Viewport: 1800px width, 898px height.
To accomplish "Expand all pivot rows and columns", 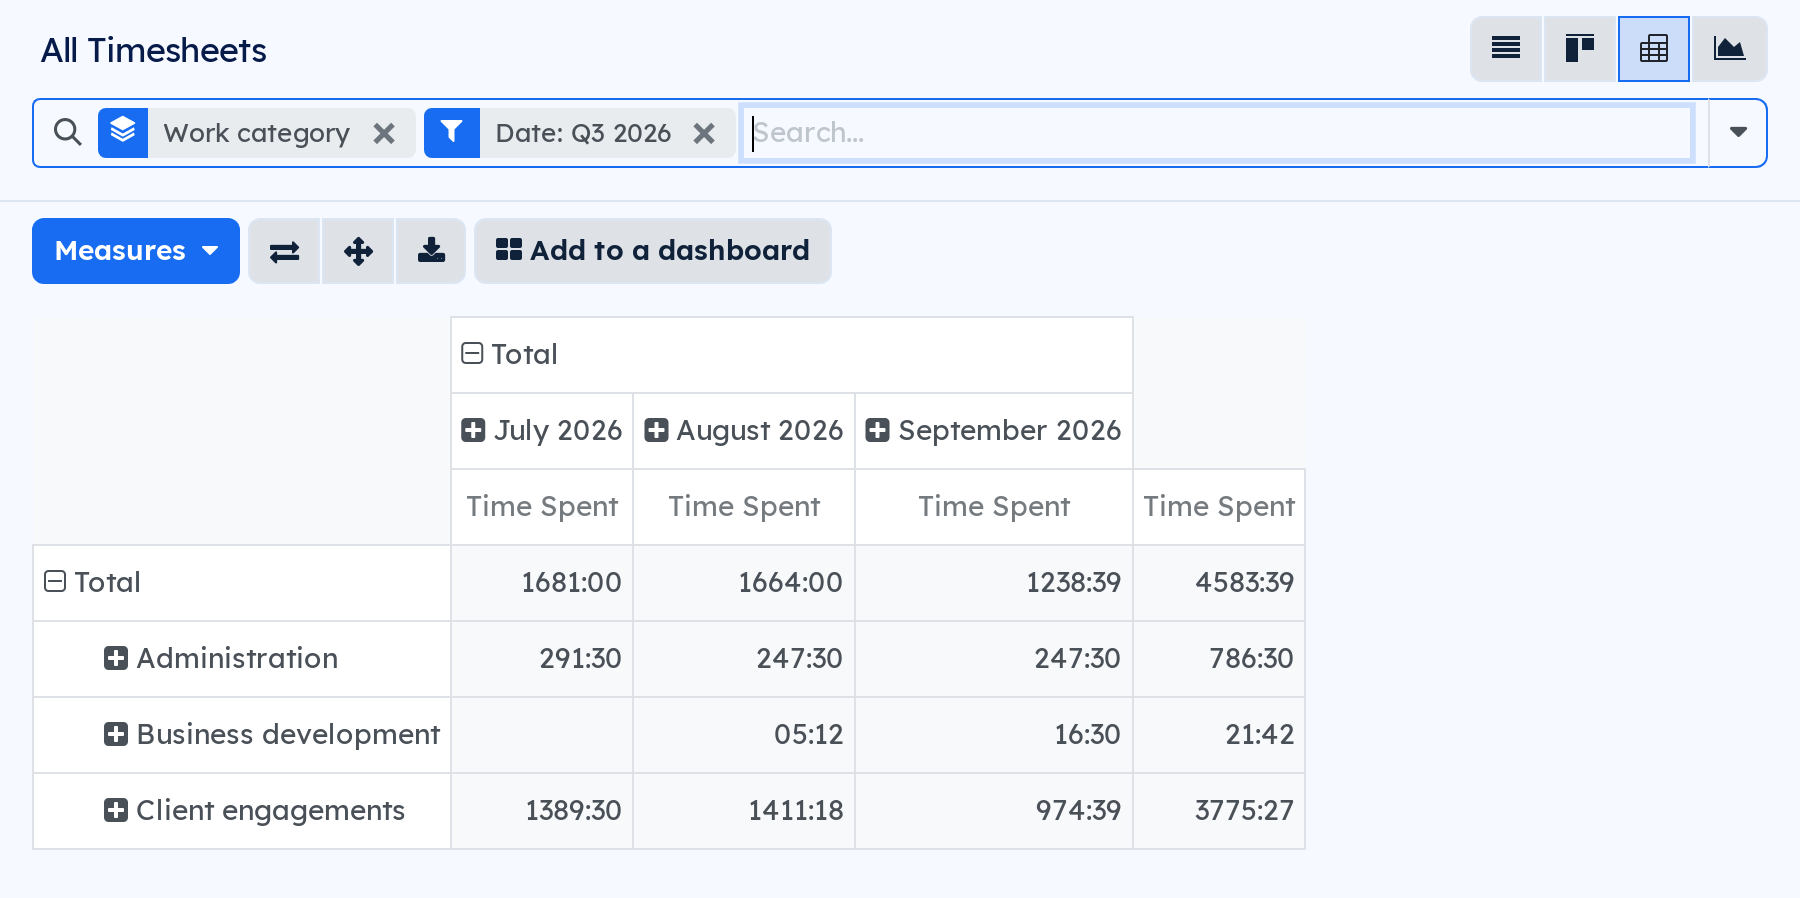I will click(x=358, y=251).
